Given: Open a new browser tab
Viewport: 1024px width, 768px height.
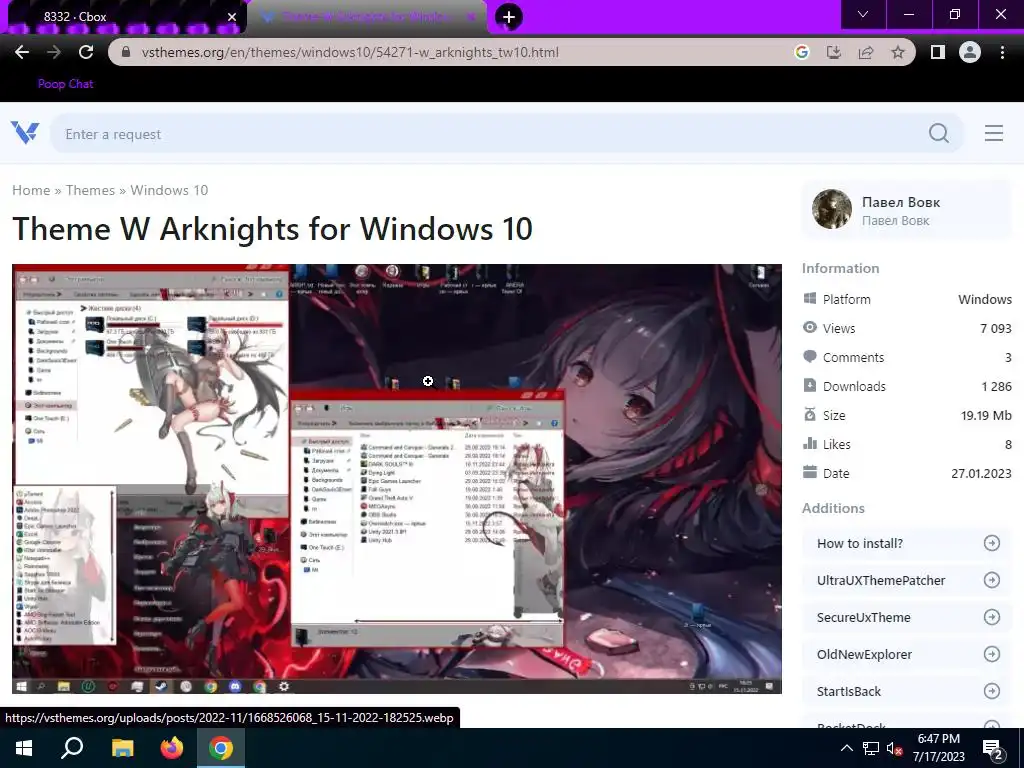Looking at the screenshot, I should pyautogui.click(x=508, y=17).
